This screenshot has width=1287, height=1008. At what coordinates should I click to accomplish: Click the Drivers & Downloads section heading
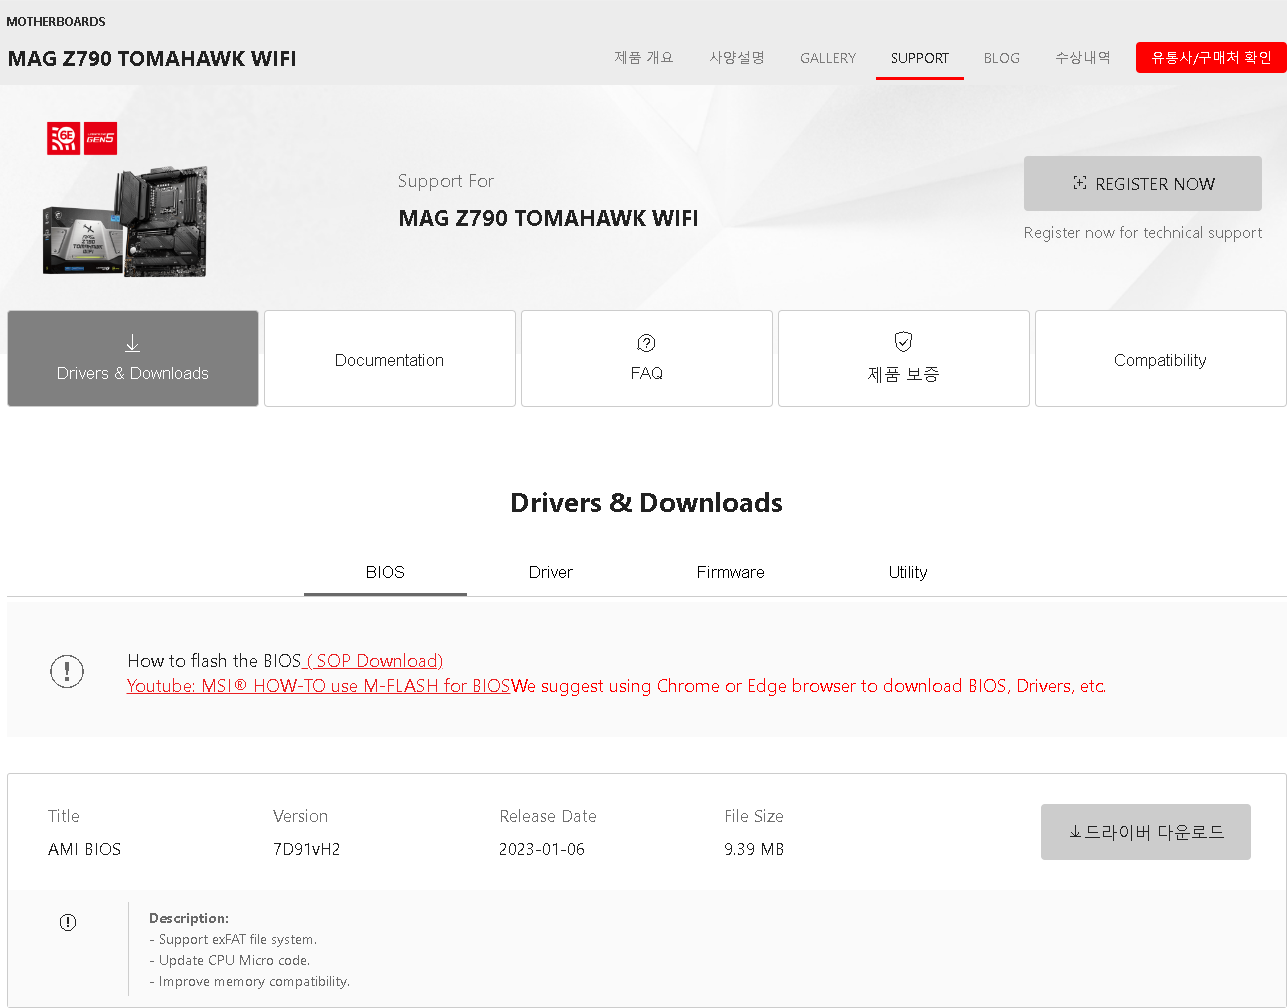(x=647, y=502)
